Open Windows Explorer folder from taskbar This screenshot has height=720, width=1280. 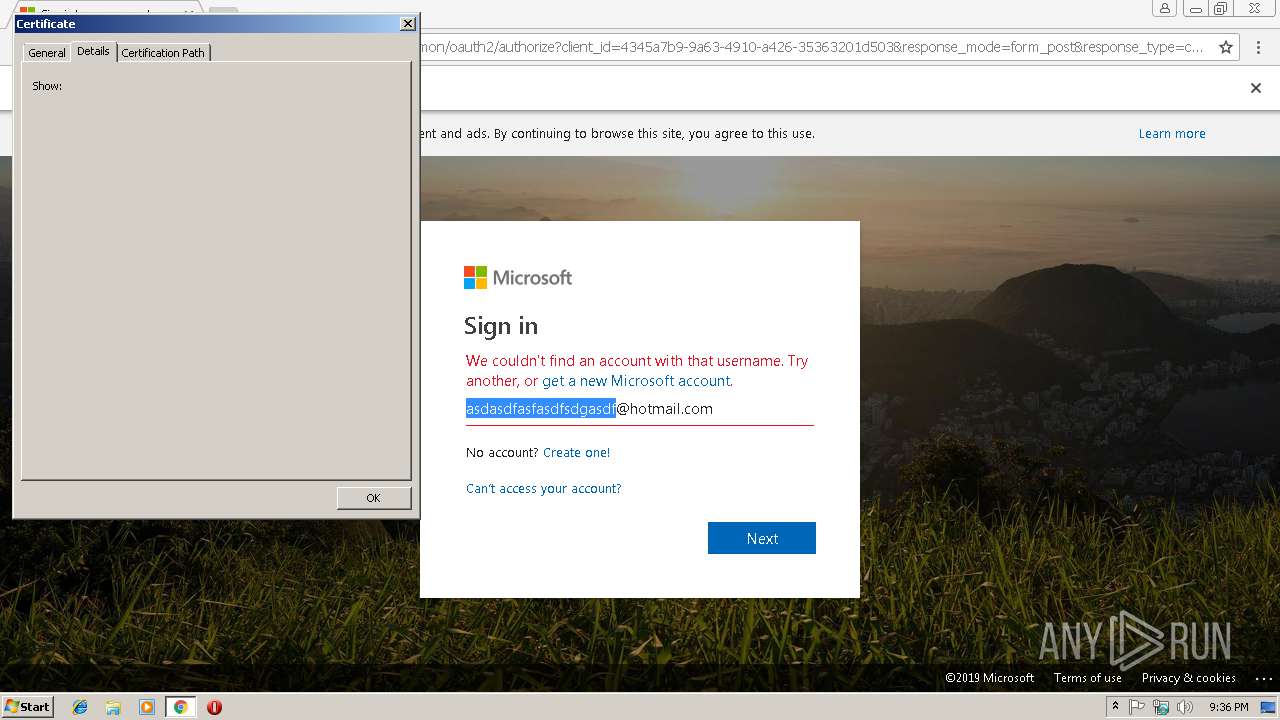[x=113, y=707]
